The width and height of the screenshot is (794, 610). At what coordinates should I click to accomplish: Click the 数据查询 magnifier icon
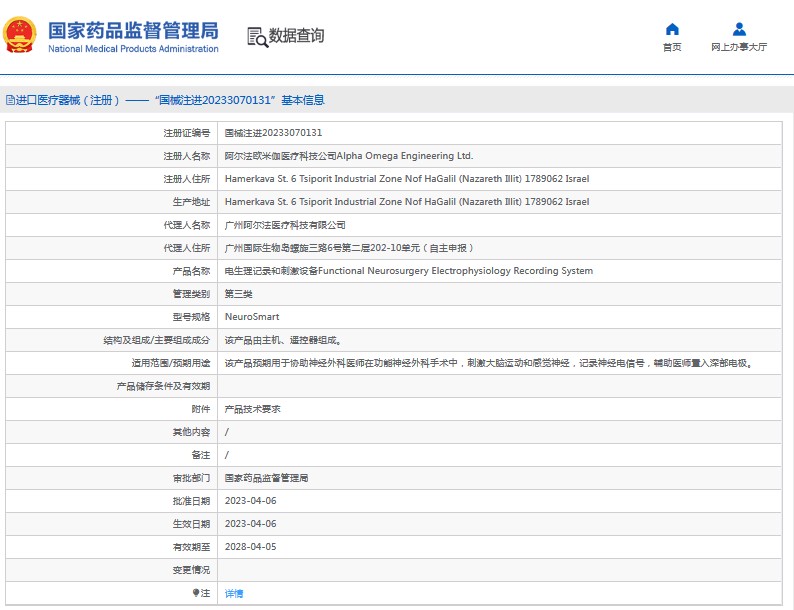257,37
